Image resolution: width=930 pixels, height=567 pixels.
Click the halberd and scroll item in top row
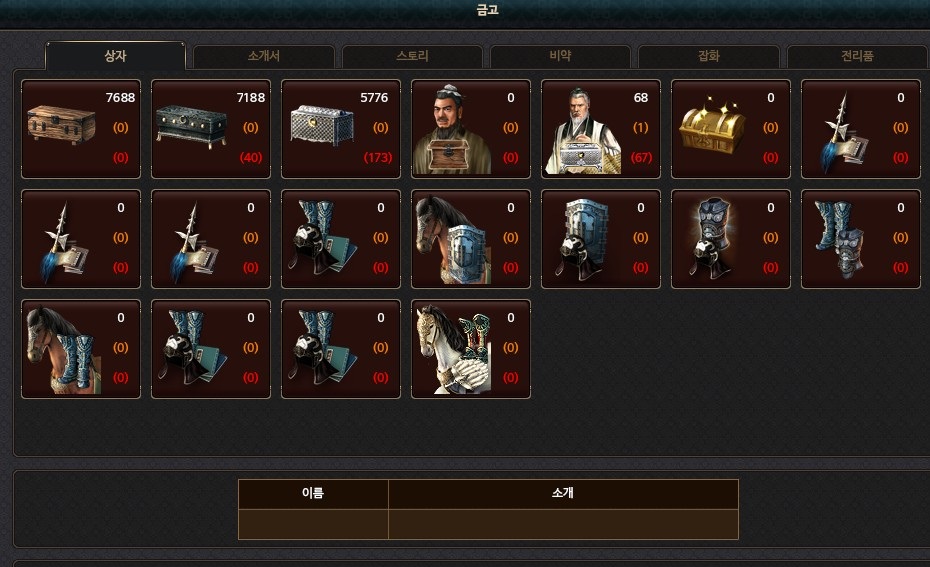click(860, 129)
